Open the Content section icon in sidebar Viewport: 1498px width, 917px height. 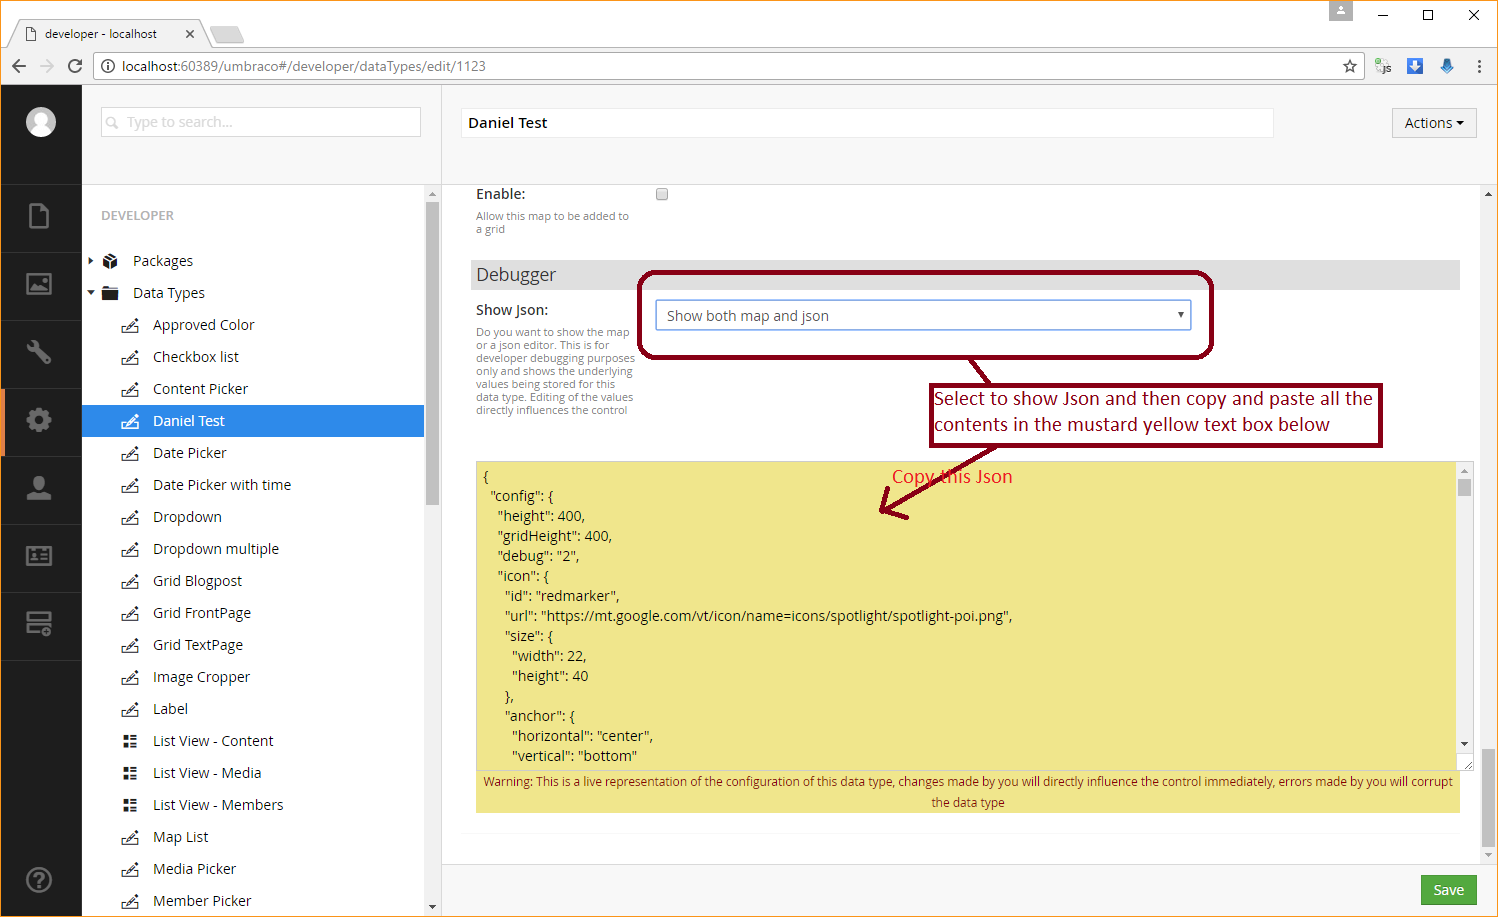click(x=39, y=216)
